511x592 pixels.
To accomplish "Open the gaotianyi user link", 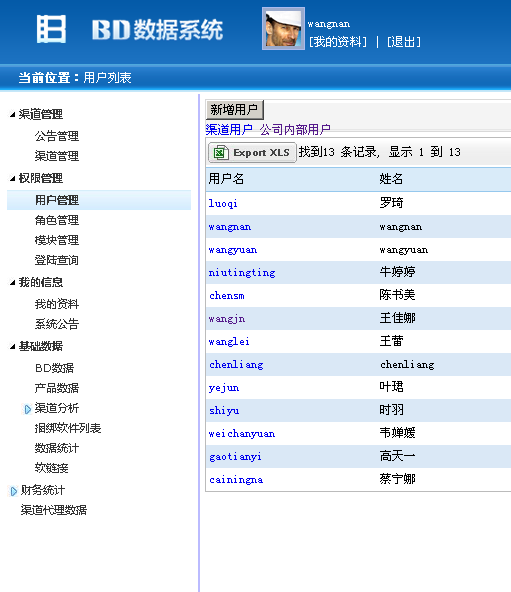I will click(235, 457).
